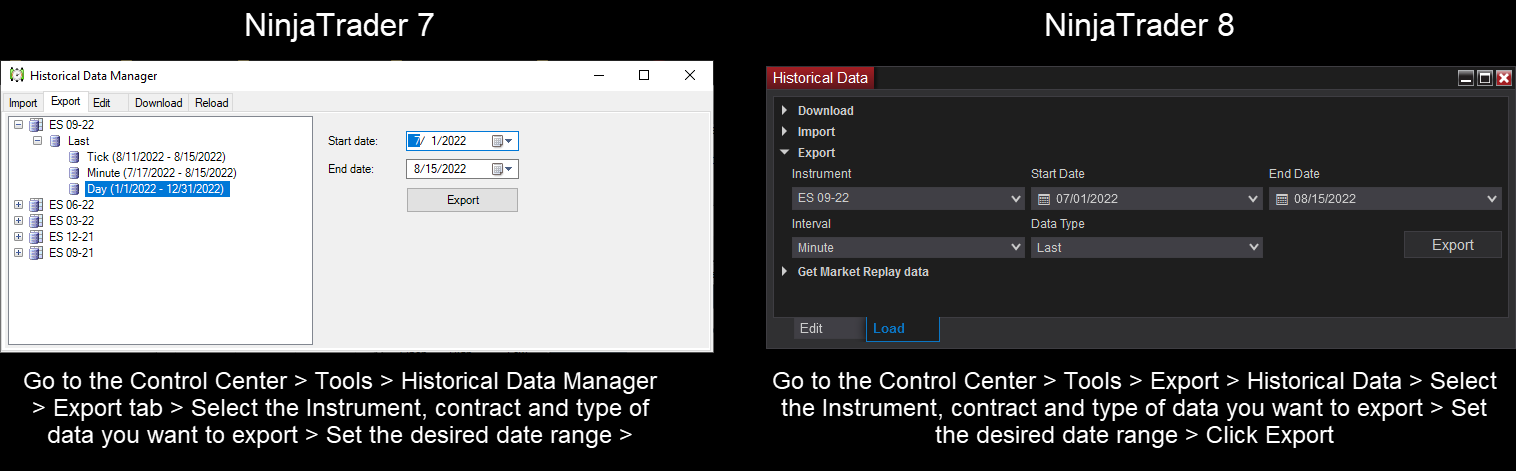
Task: Click the ES 06-22 database icon
Action: click(36, 205)
